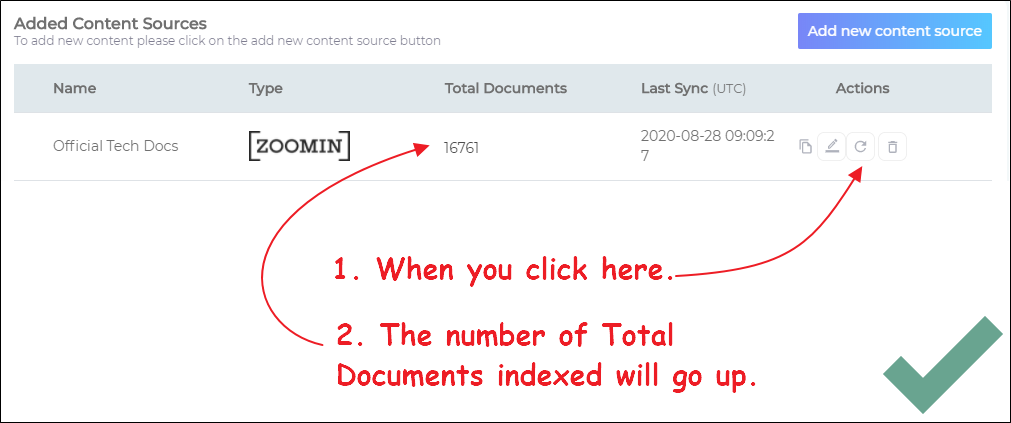
Task: Click the Total Documents column header
Action: pyautogui.click(x=505, y=88)
